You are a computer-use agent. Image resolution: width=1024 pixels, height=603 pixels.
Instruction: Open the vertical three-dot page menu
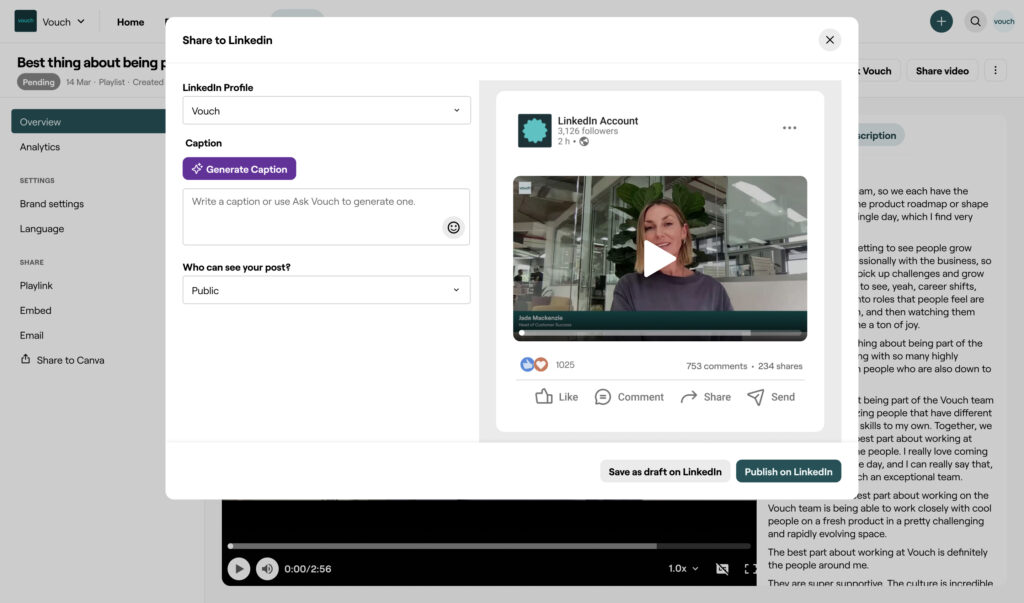(995, 71)
